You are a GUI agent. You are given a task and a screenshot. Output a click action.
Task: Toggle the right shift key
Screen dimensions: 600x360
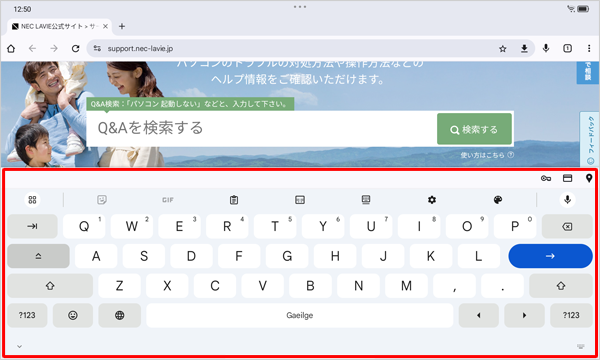click(561, 286)
